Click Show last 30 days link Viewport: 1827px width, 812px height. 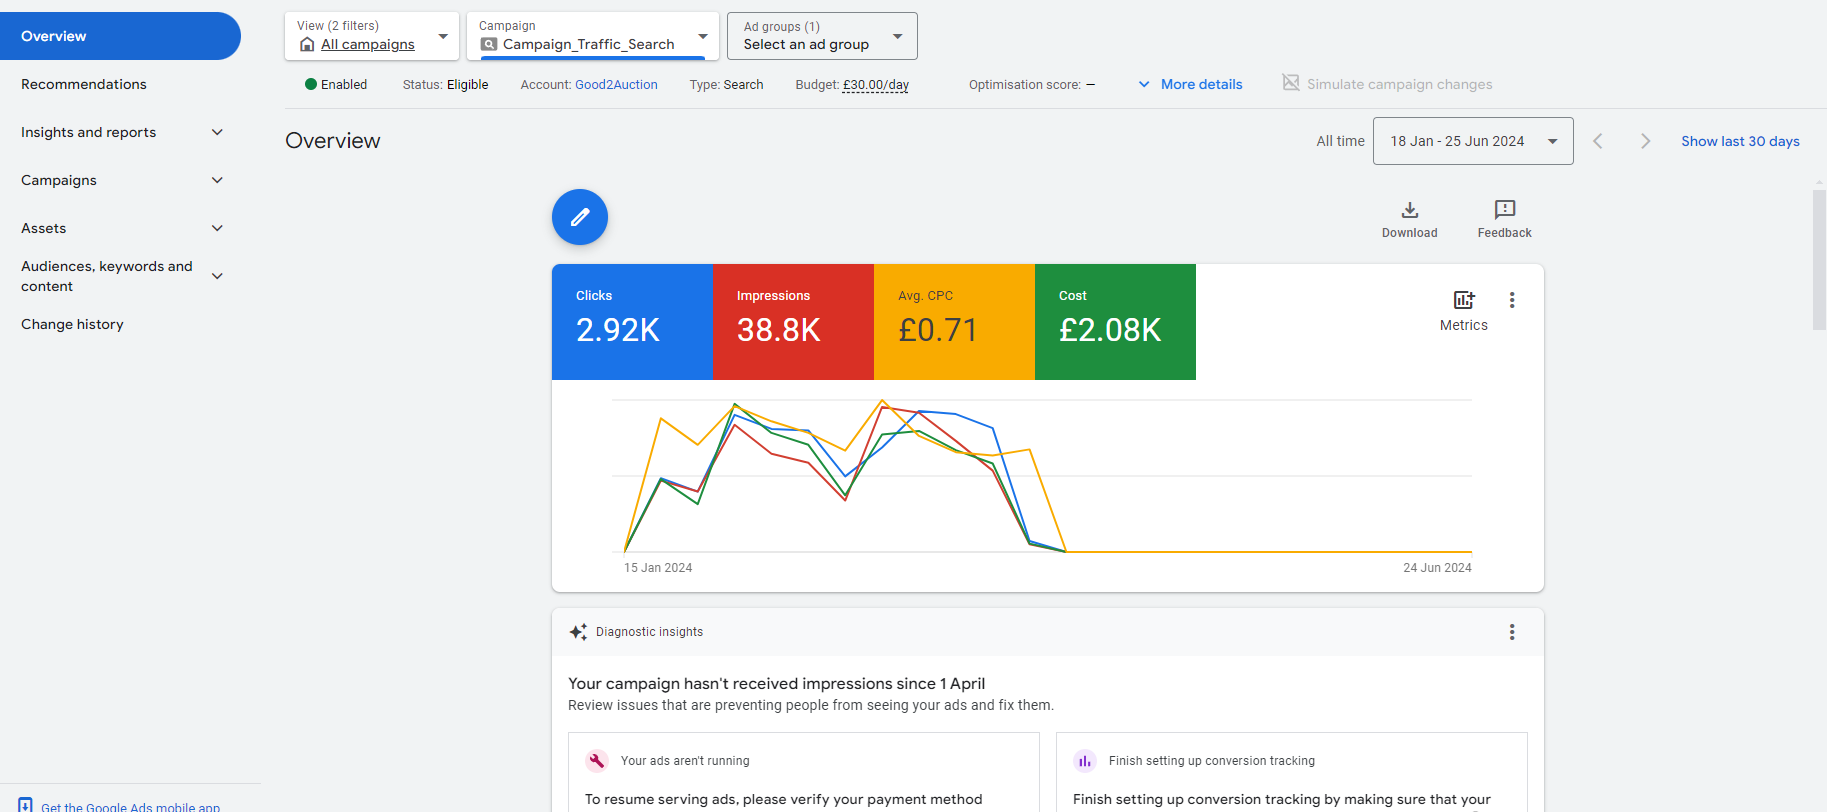(x=1740, y=141)
